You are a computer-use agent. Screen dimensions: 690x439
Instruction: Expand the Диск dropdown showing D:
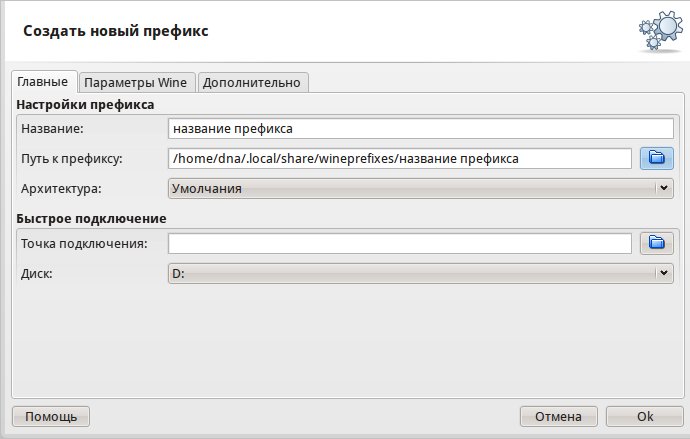[420, 272]
